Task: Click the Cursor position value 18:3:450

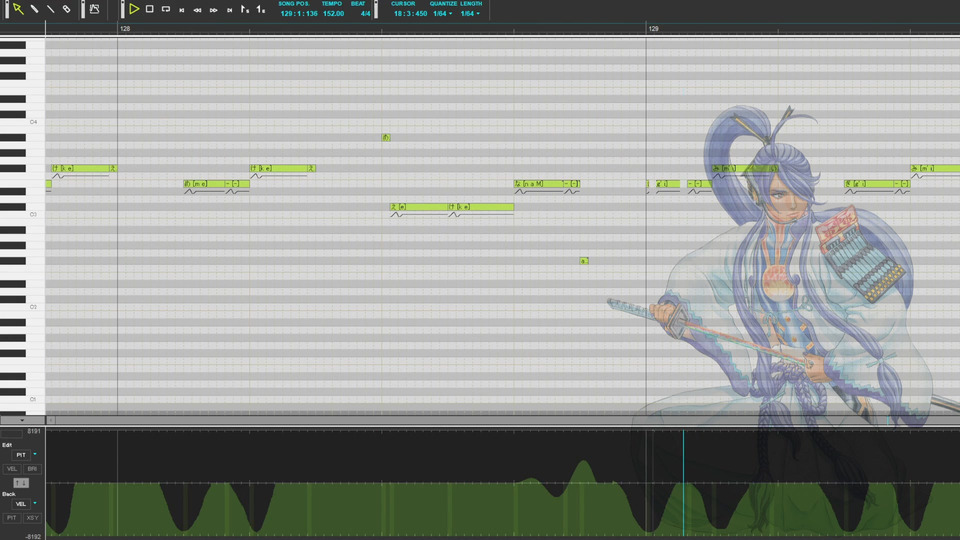Action: 410,13
